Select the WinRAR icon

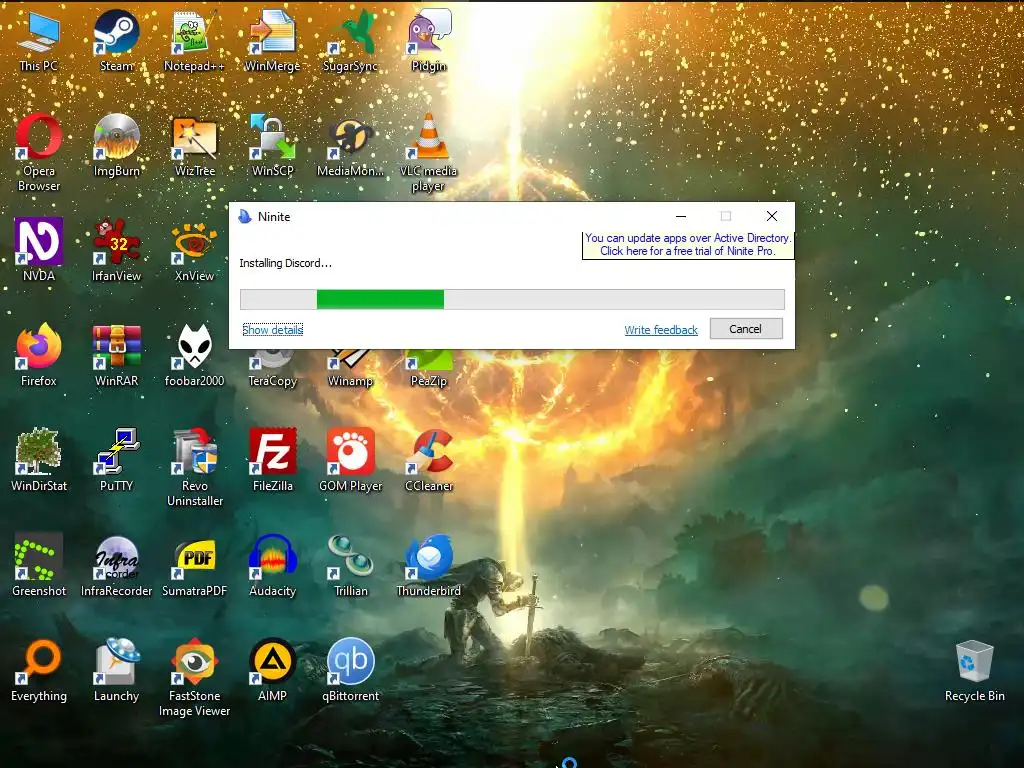tap(116, 355)
